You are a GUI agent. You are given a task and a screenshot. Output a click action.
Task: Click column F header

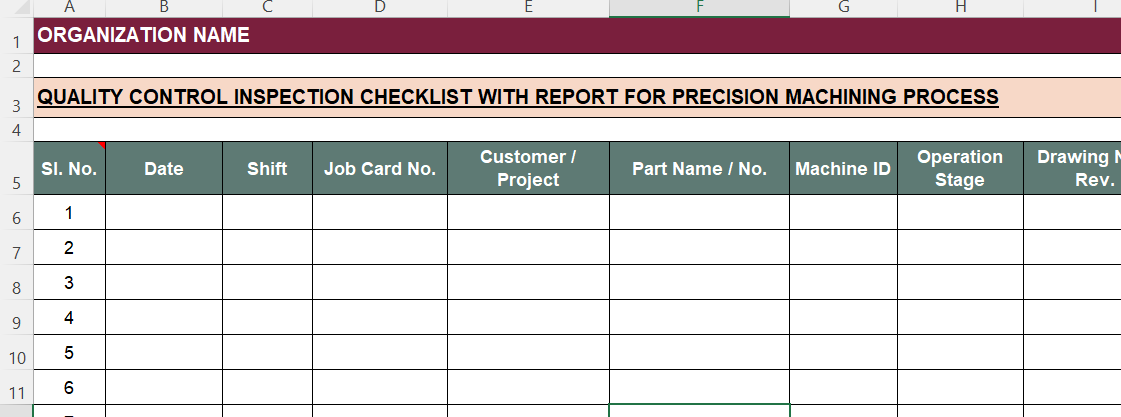tap(699, 8)
